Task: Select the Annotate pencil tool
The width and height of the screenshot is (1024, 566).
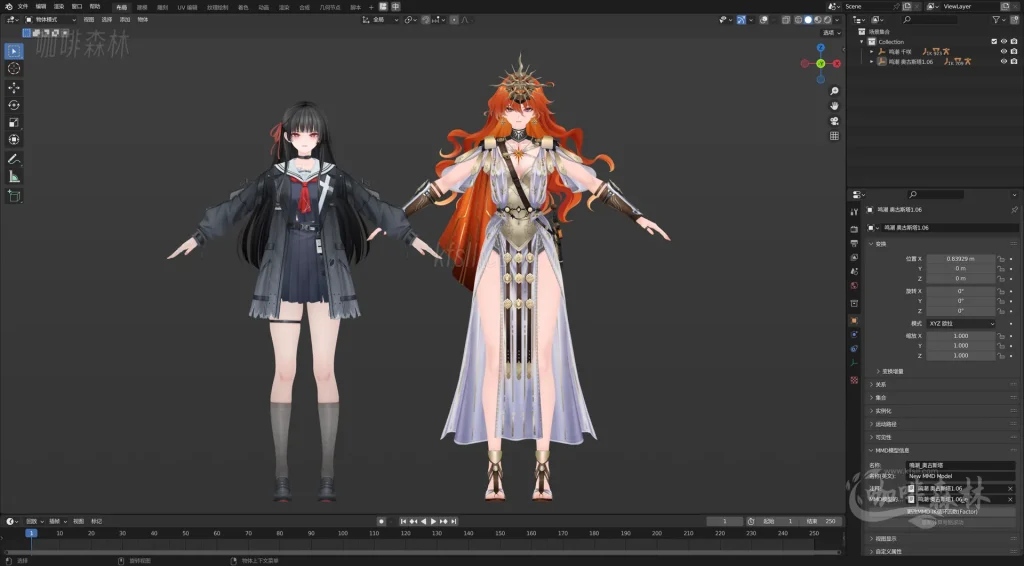Action: (14, 159)
